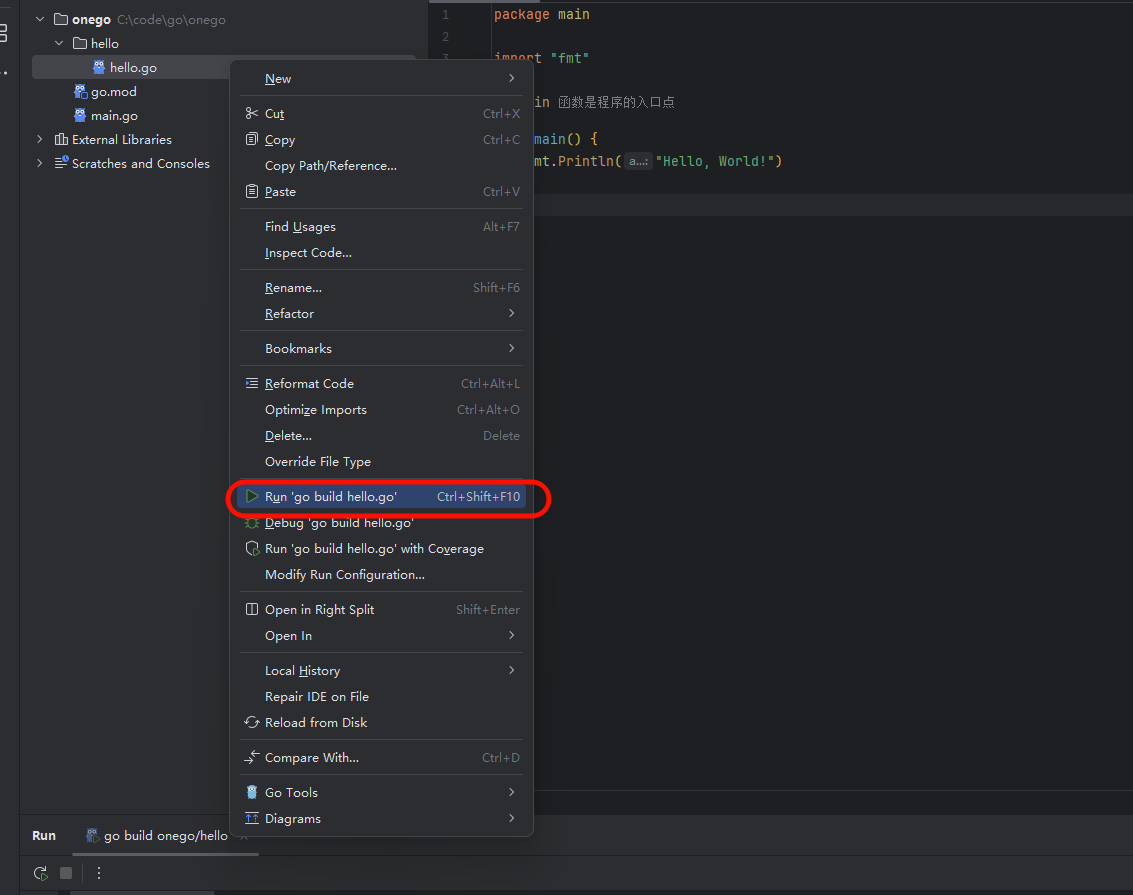Click the Reload from Disk icon
This screenshot has height=895, width=1133.
point(251,722)
